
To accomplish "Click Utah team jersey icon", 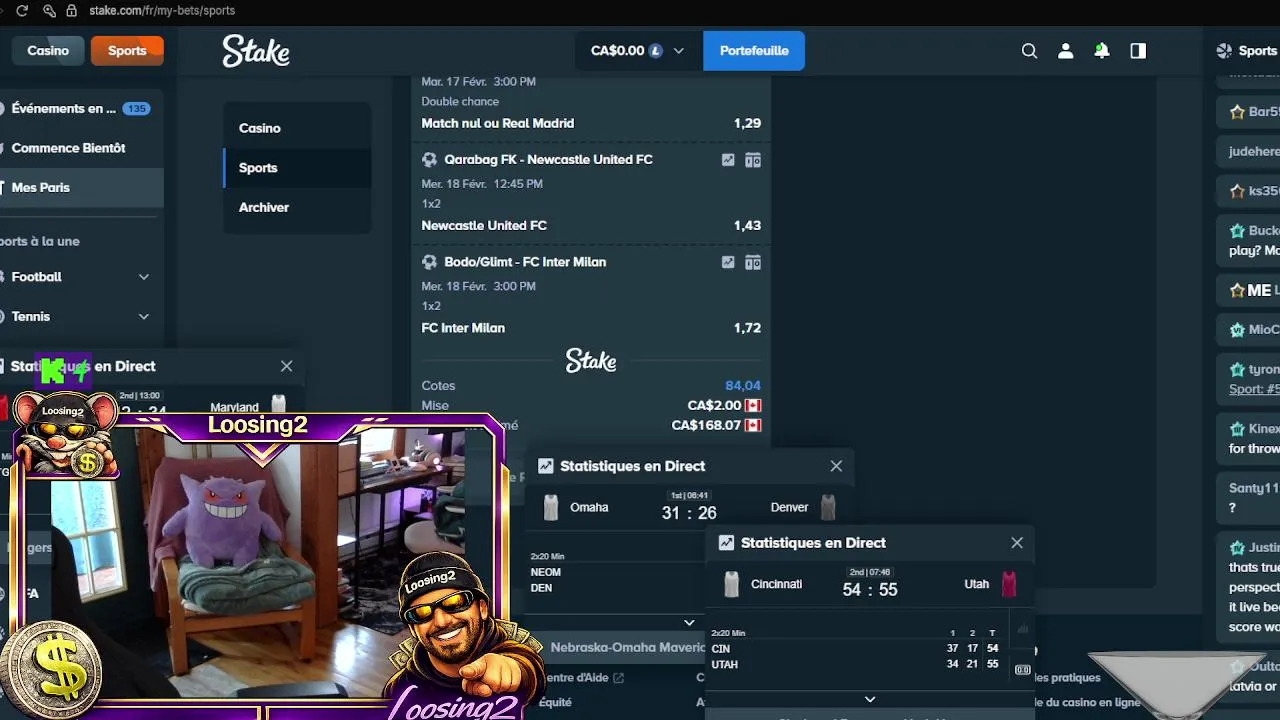I will point(1009,584).
